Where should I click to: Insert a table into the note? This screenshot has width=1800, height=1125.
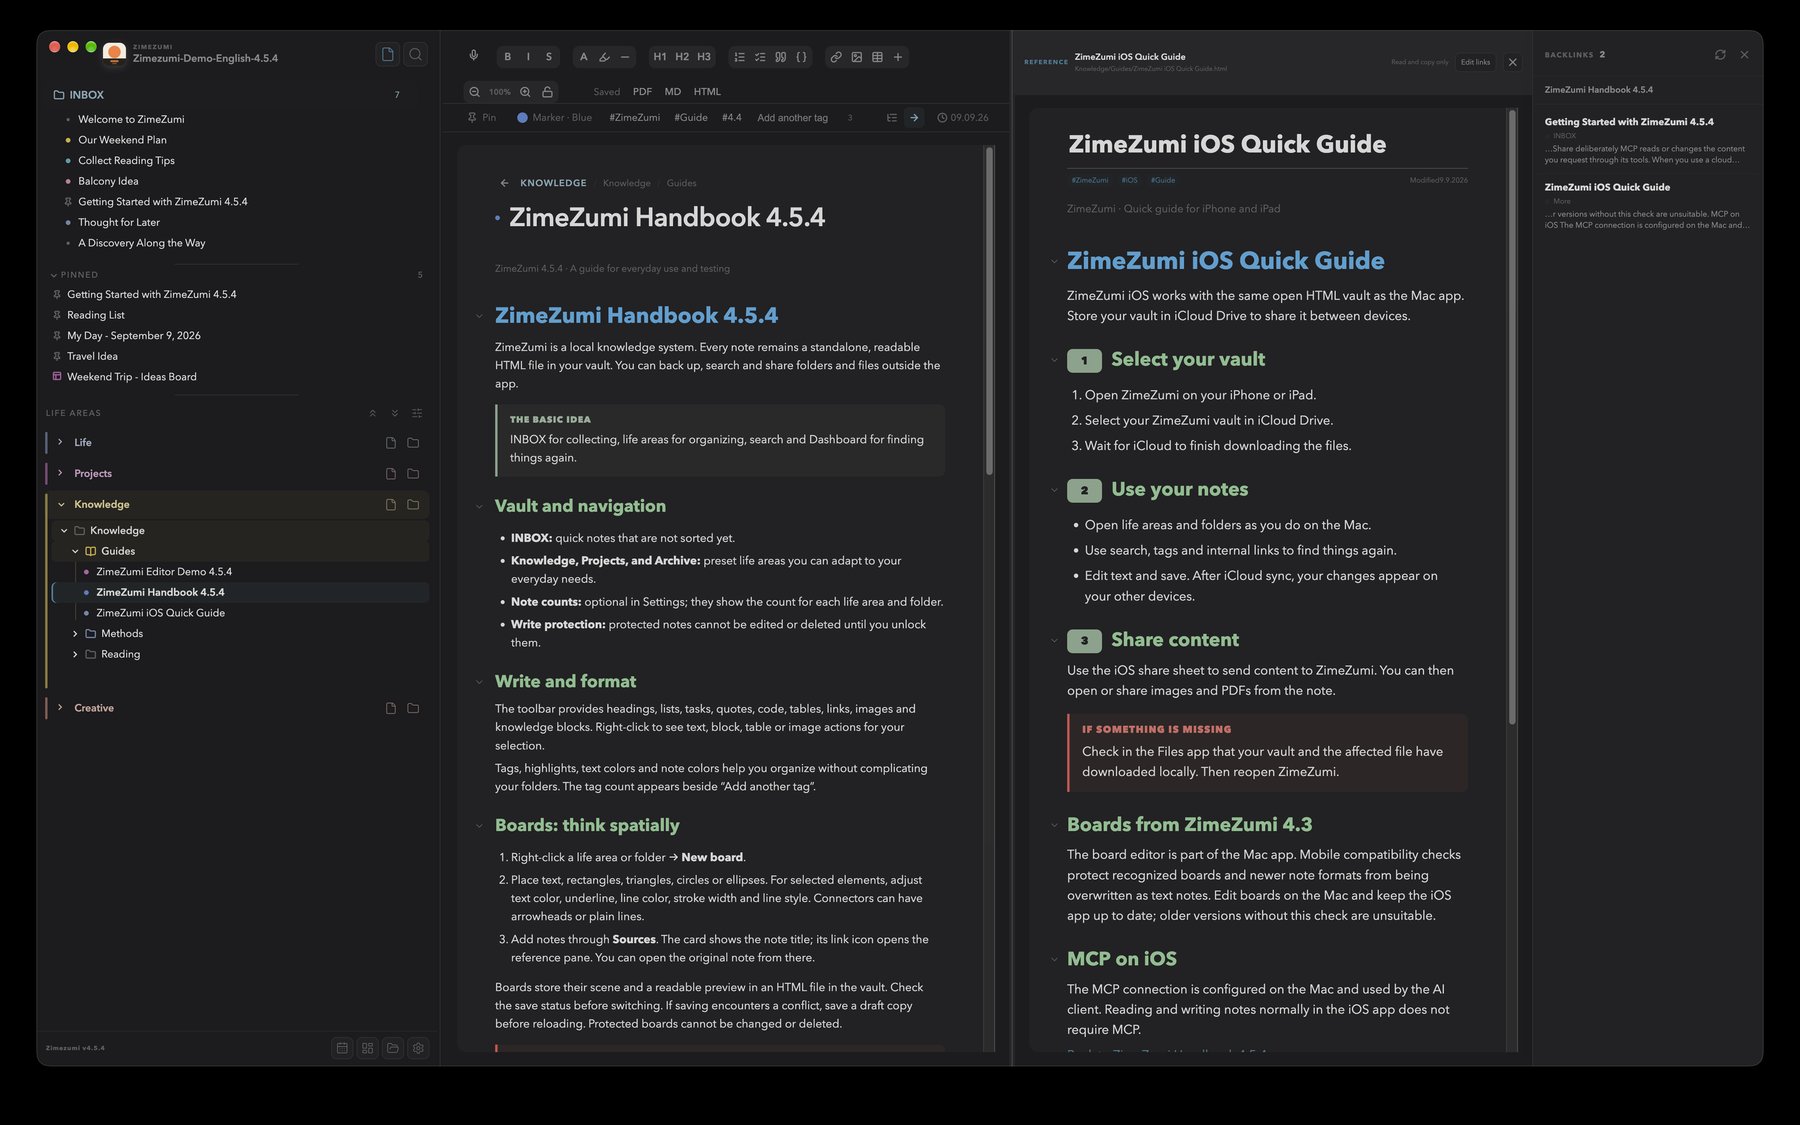pyautogui.click(x=877, y=57)
